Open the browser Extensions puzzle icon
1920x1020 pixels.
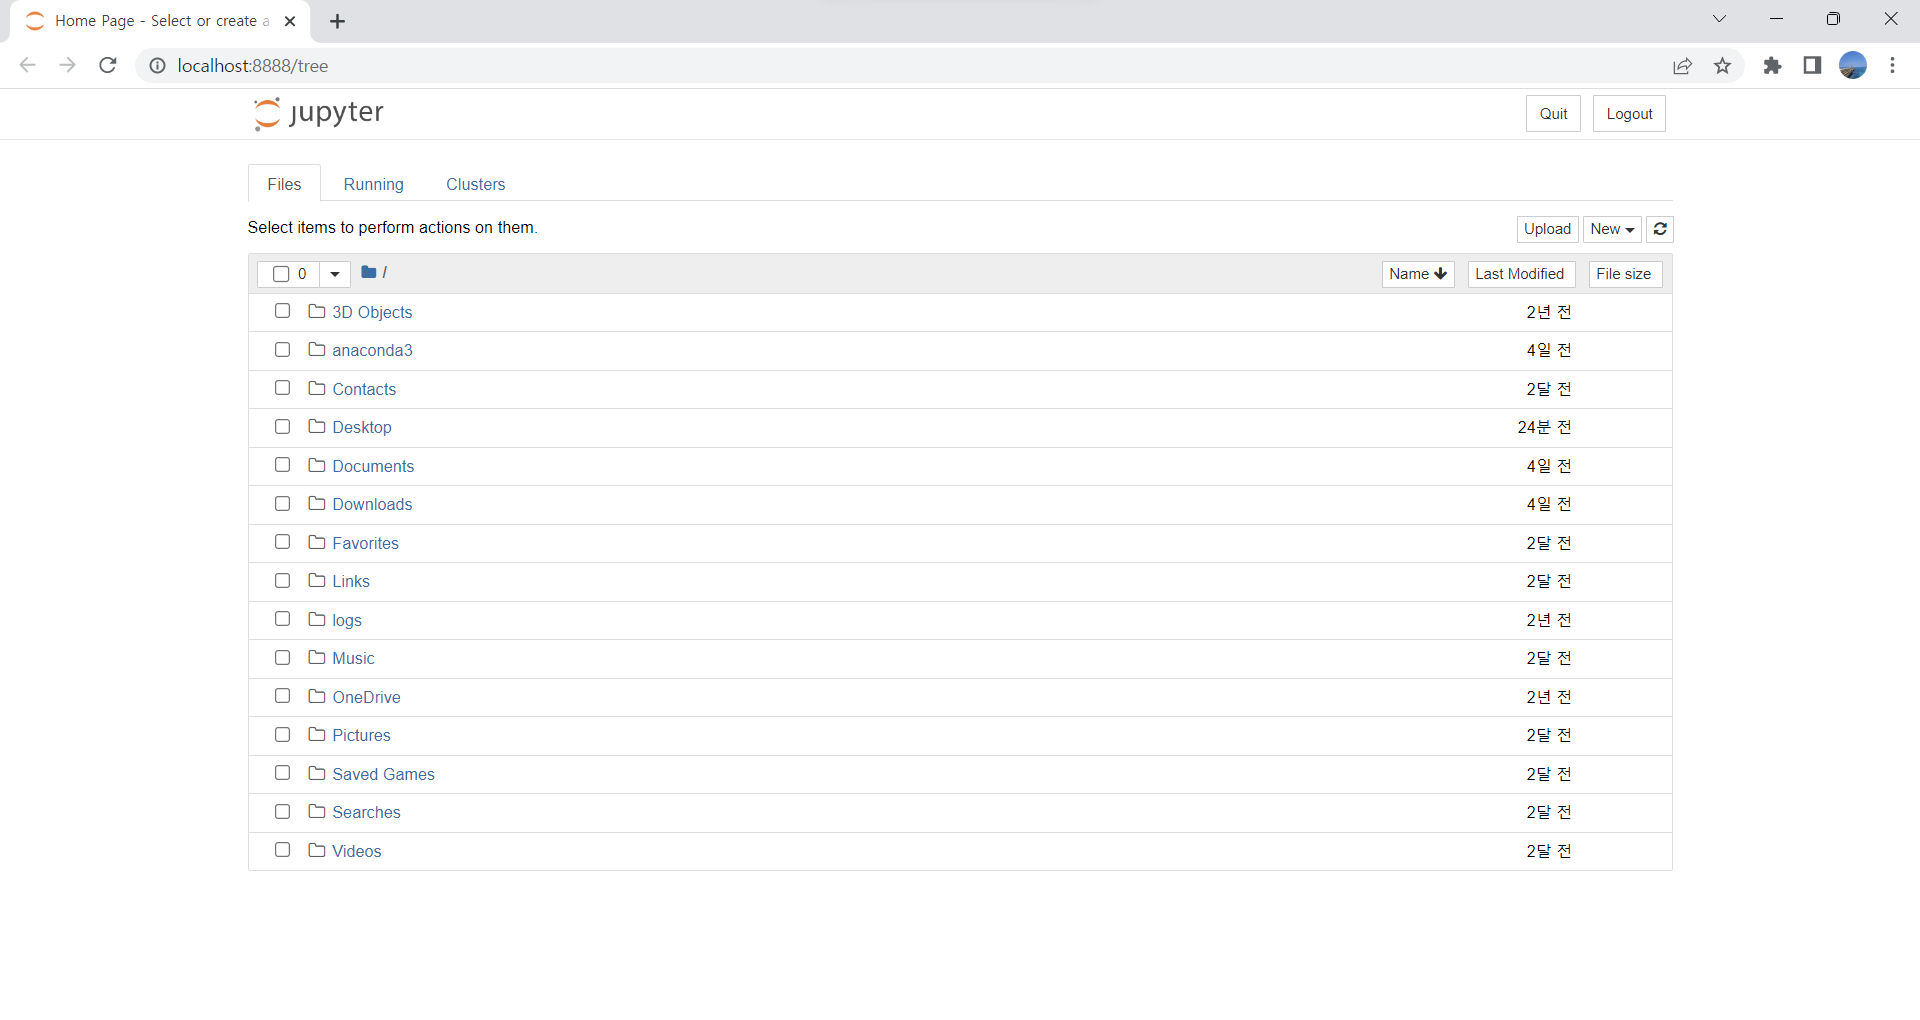click(1772, 66)
